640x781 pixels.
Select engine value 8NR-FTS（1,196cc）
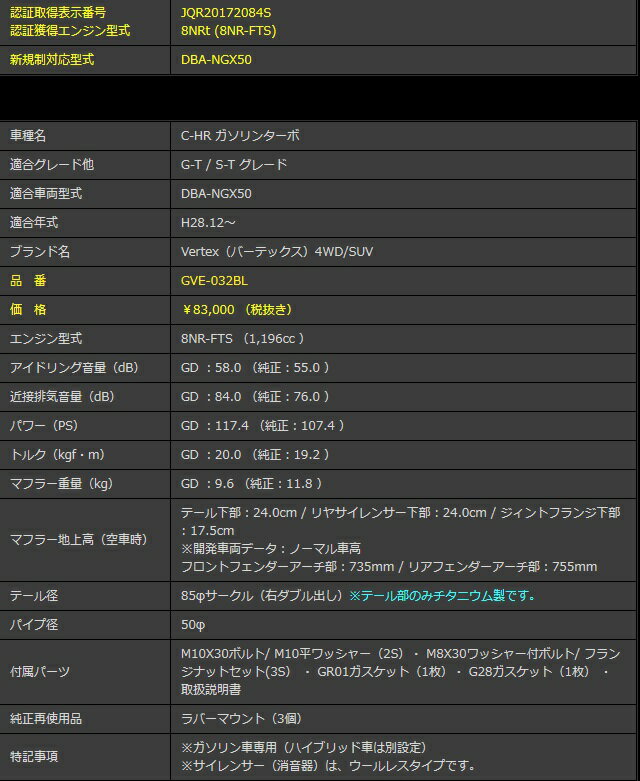point(243,338)
